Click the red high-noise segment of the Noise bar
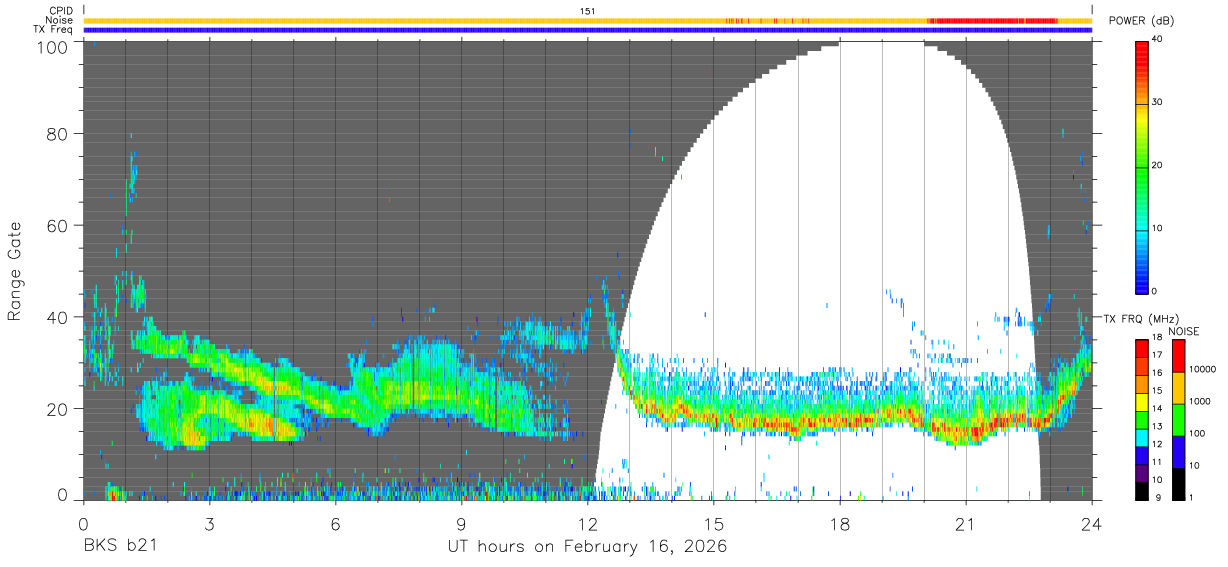Image resolution: width=1228 pixels, height=567 pixels. tap(992, 20)
